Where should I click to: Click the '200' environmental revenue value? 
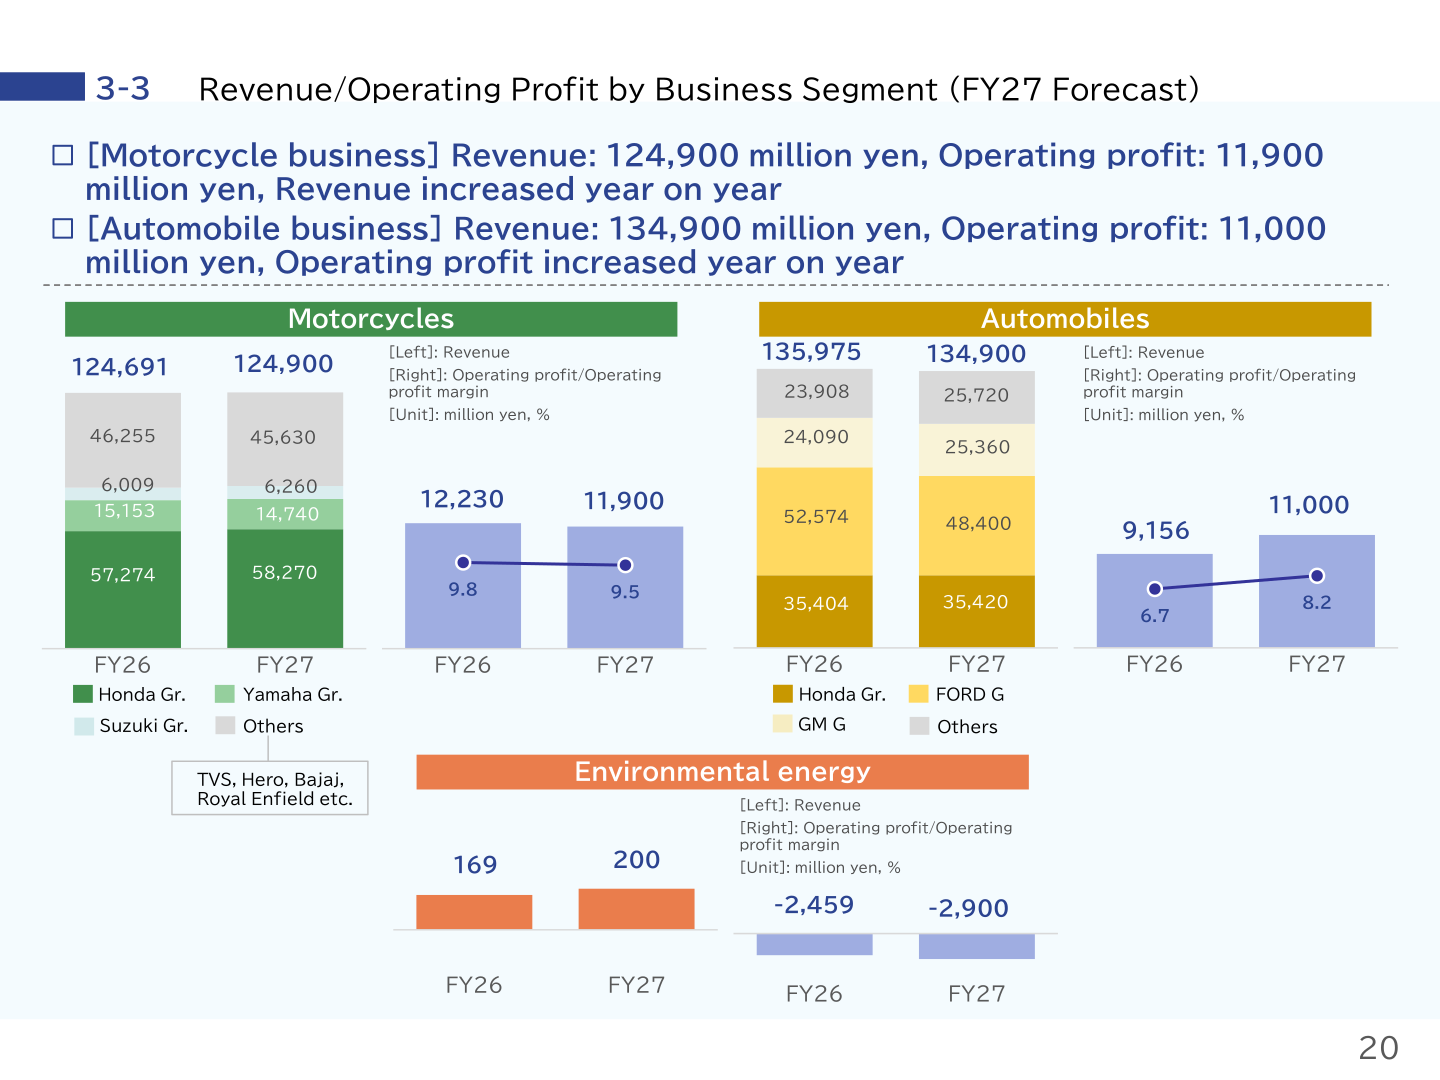point(637,860)
